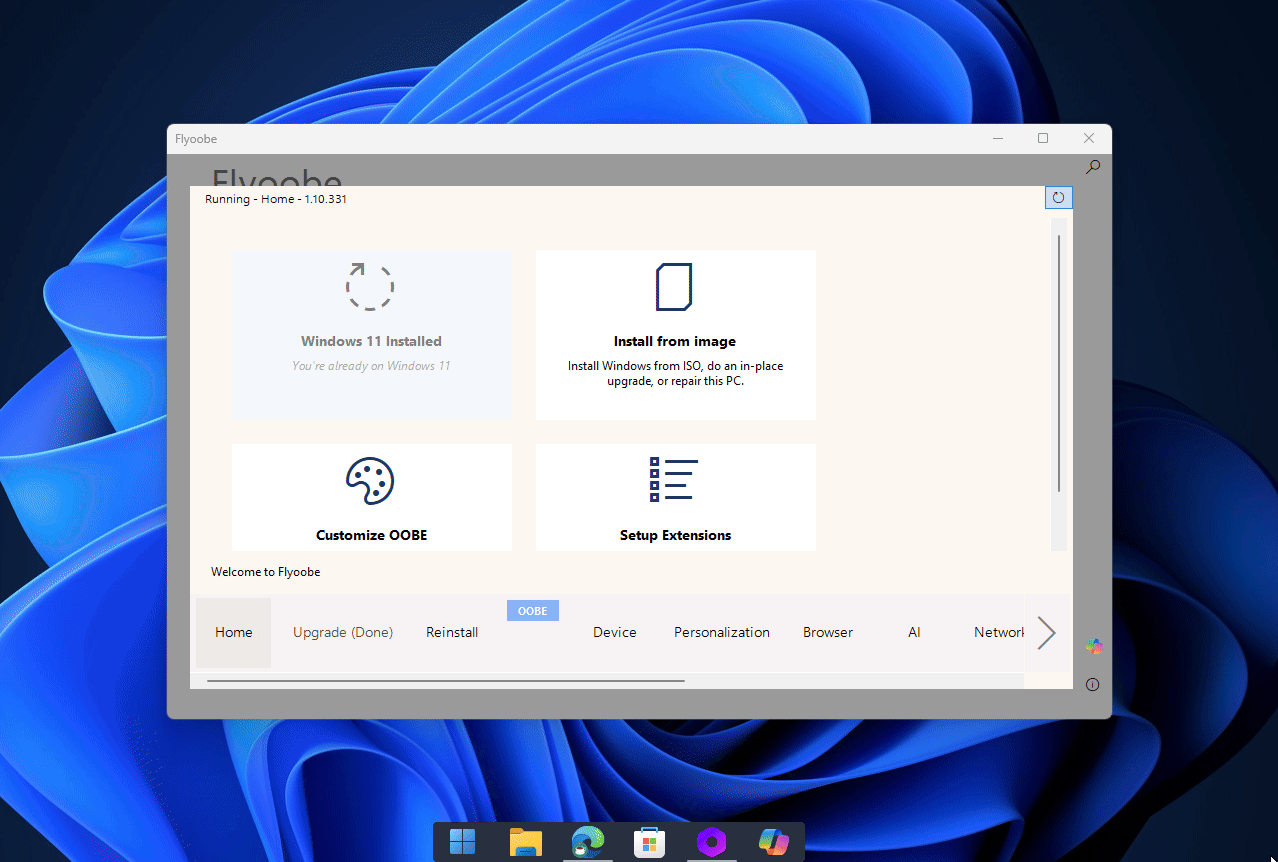The width and height of the screenshot is (1278, 862).
Task: Click the colorful flower icon in sidebar
Action: 1094,647
